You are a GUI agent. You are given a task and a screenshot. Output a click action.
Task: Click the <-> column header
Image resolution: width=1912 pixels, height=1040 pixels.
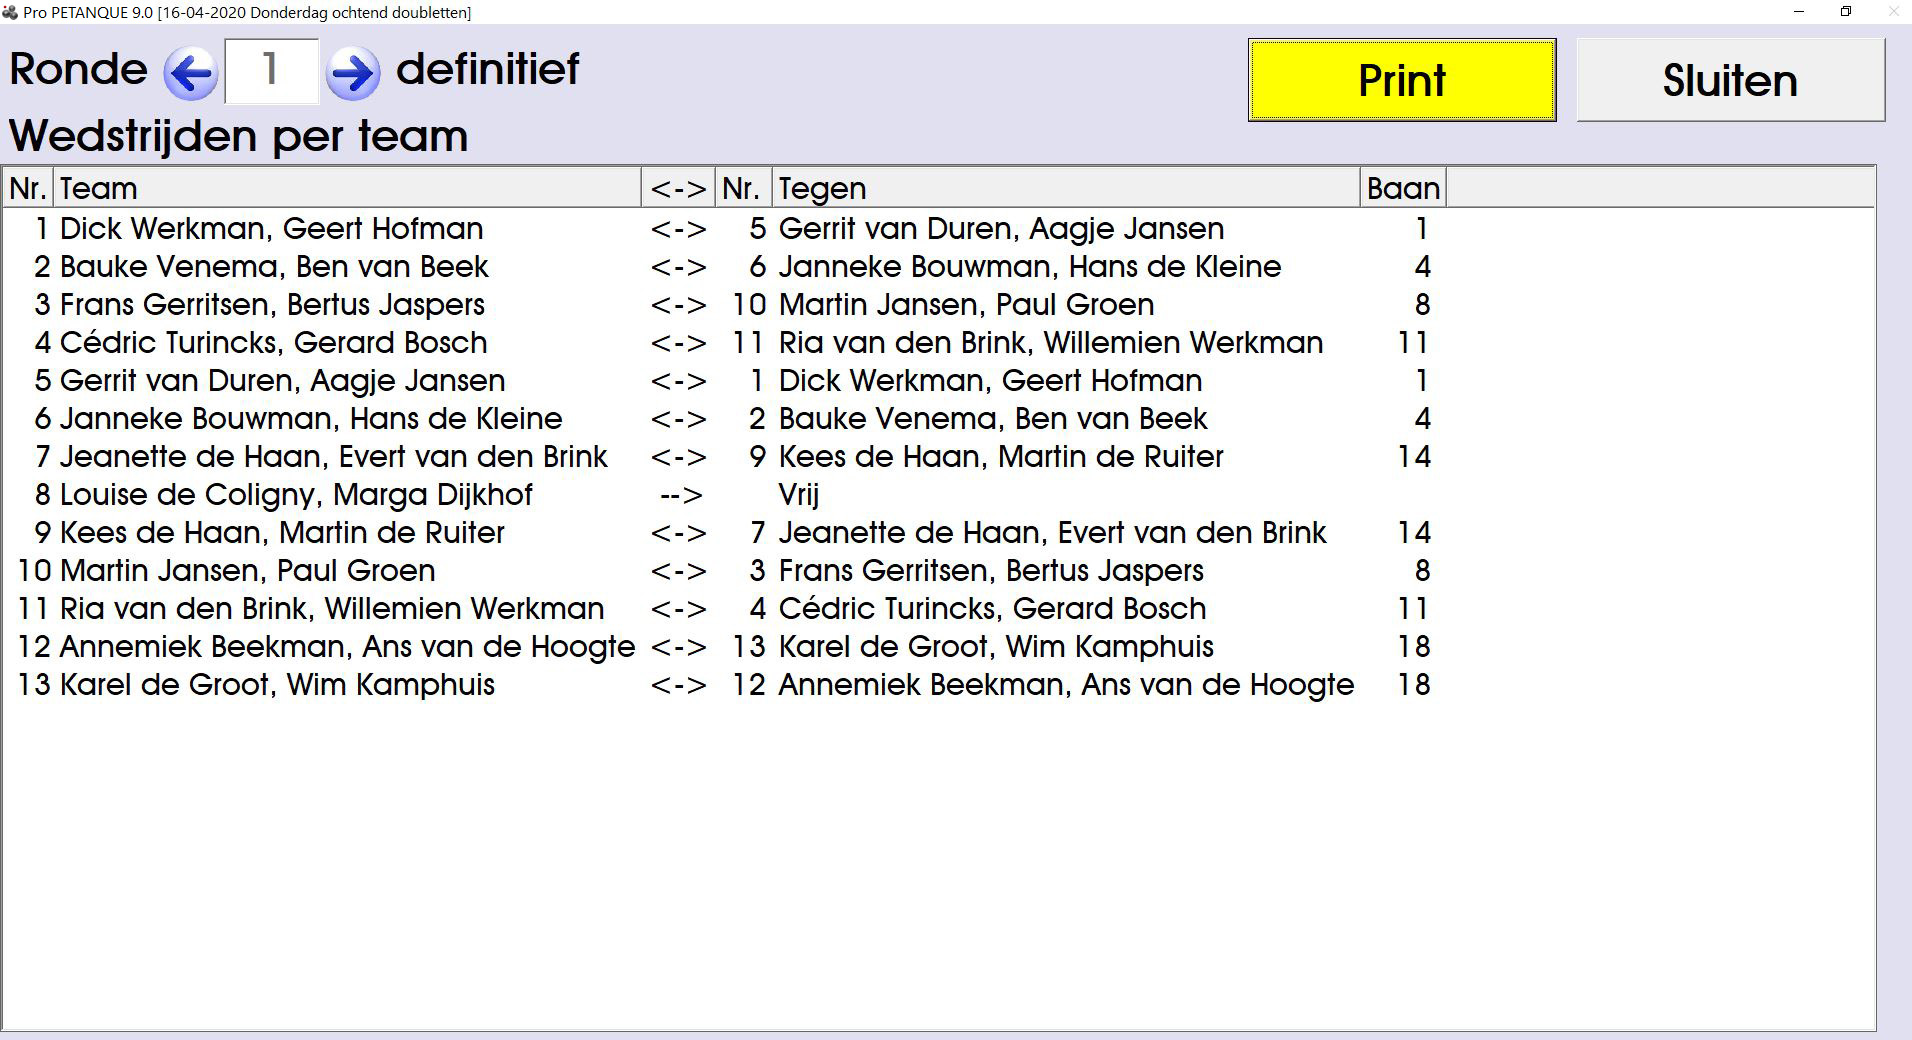pyautogui.click(x=678, y=188)
